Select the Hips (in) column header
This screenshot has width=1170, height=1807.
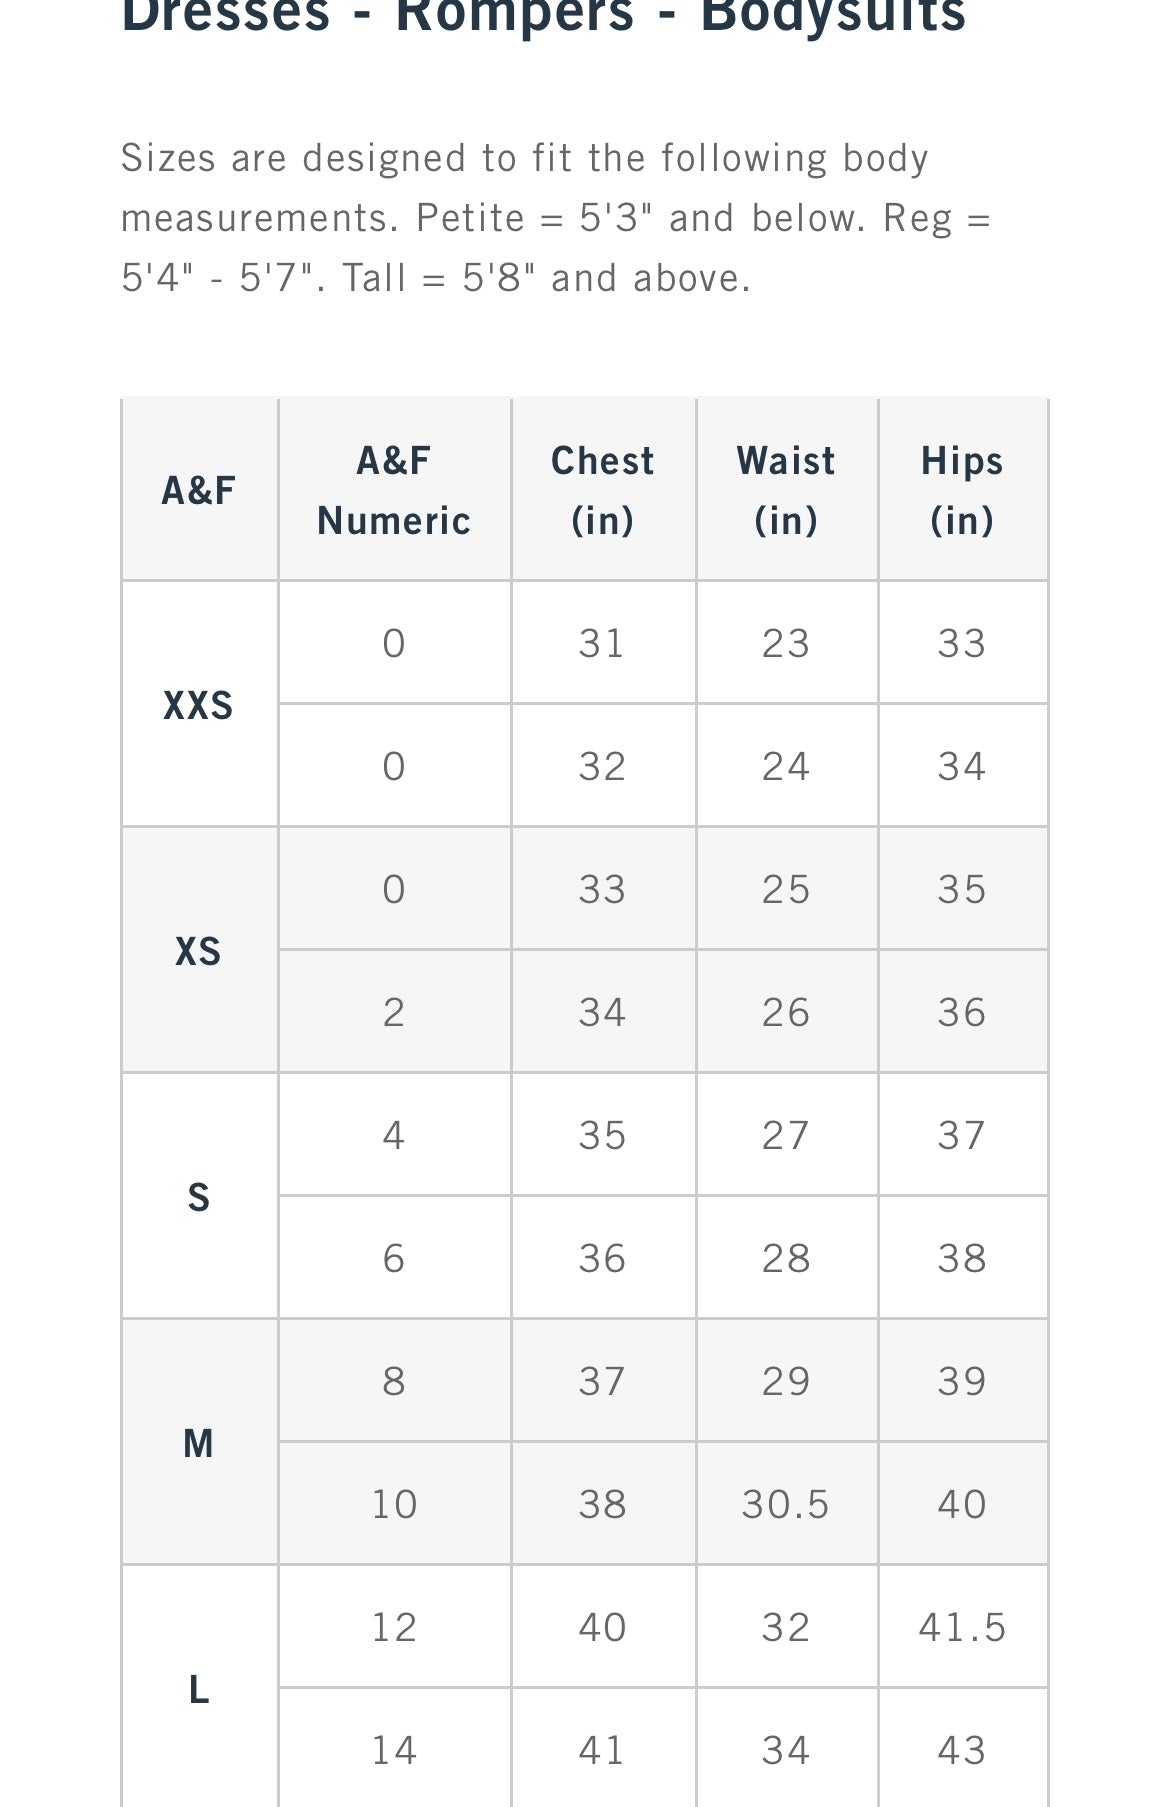click(x=962, y=490)
